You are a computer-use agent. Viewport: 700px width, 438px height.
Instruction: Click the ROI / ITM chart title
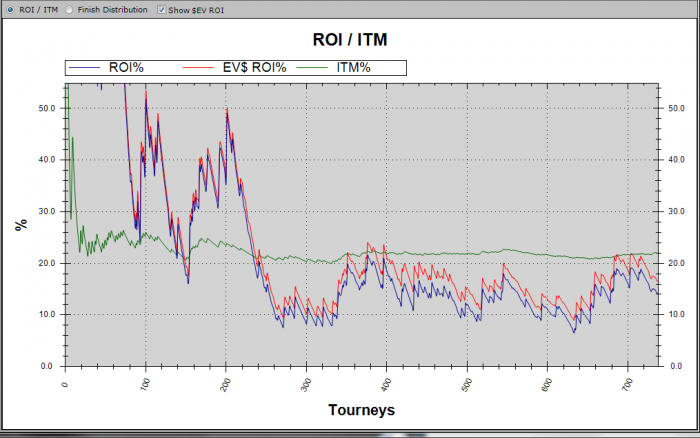[x=350, y=39]
